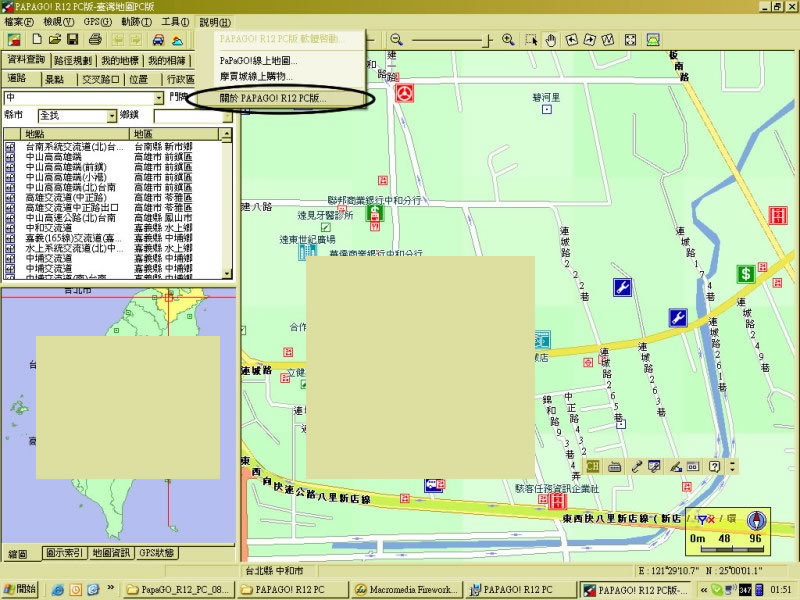Adjust the map zoom level slider handle
Screen dimensions: 800x600
pos(489,40)
